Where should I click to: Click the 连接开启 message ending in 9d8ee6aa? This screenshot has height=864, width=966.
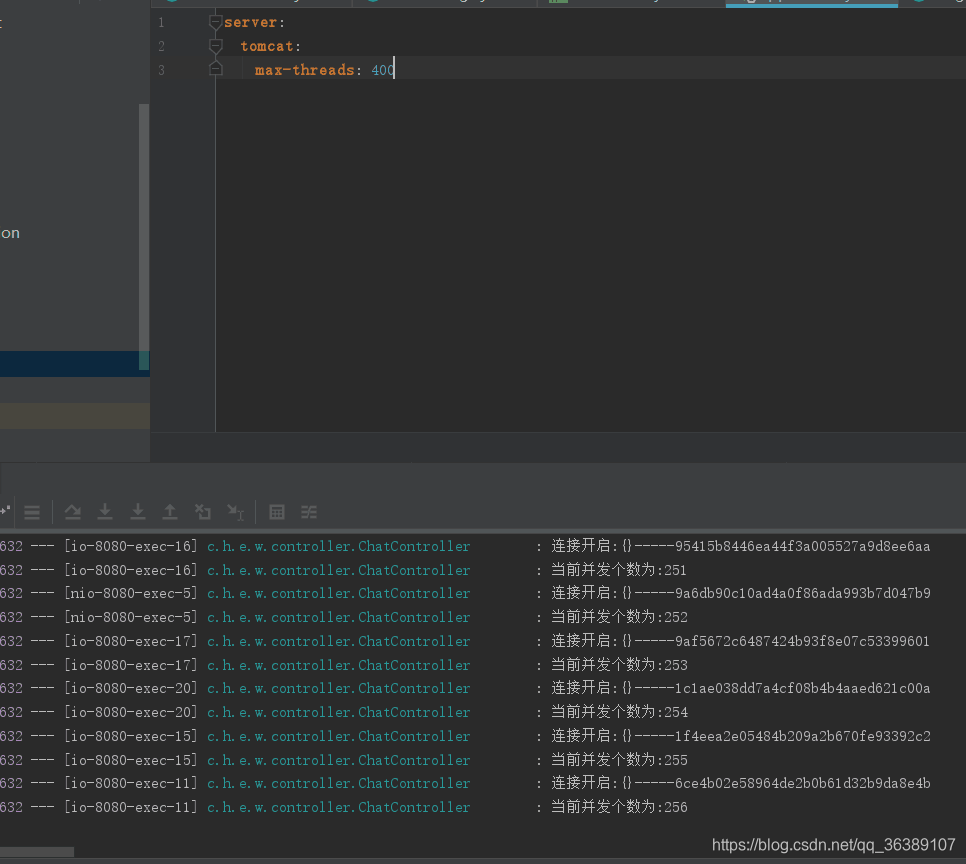741,546
